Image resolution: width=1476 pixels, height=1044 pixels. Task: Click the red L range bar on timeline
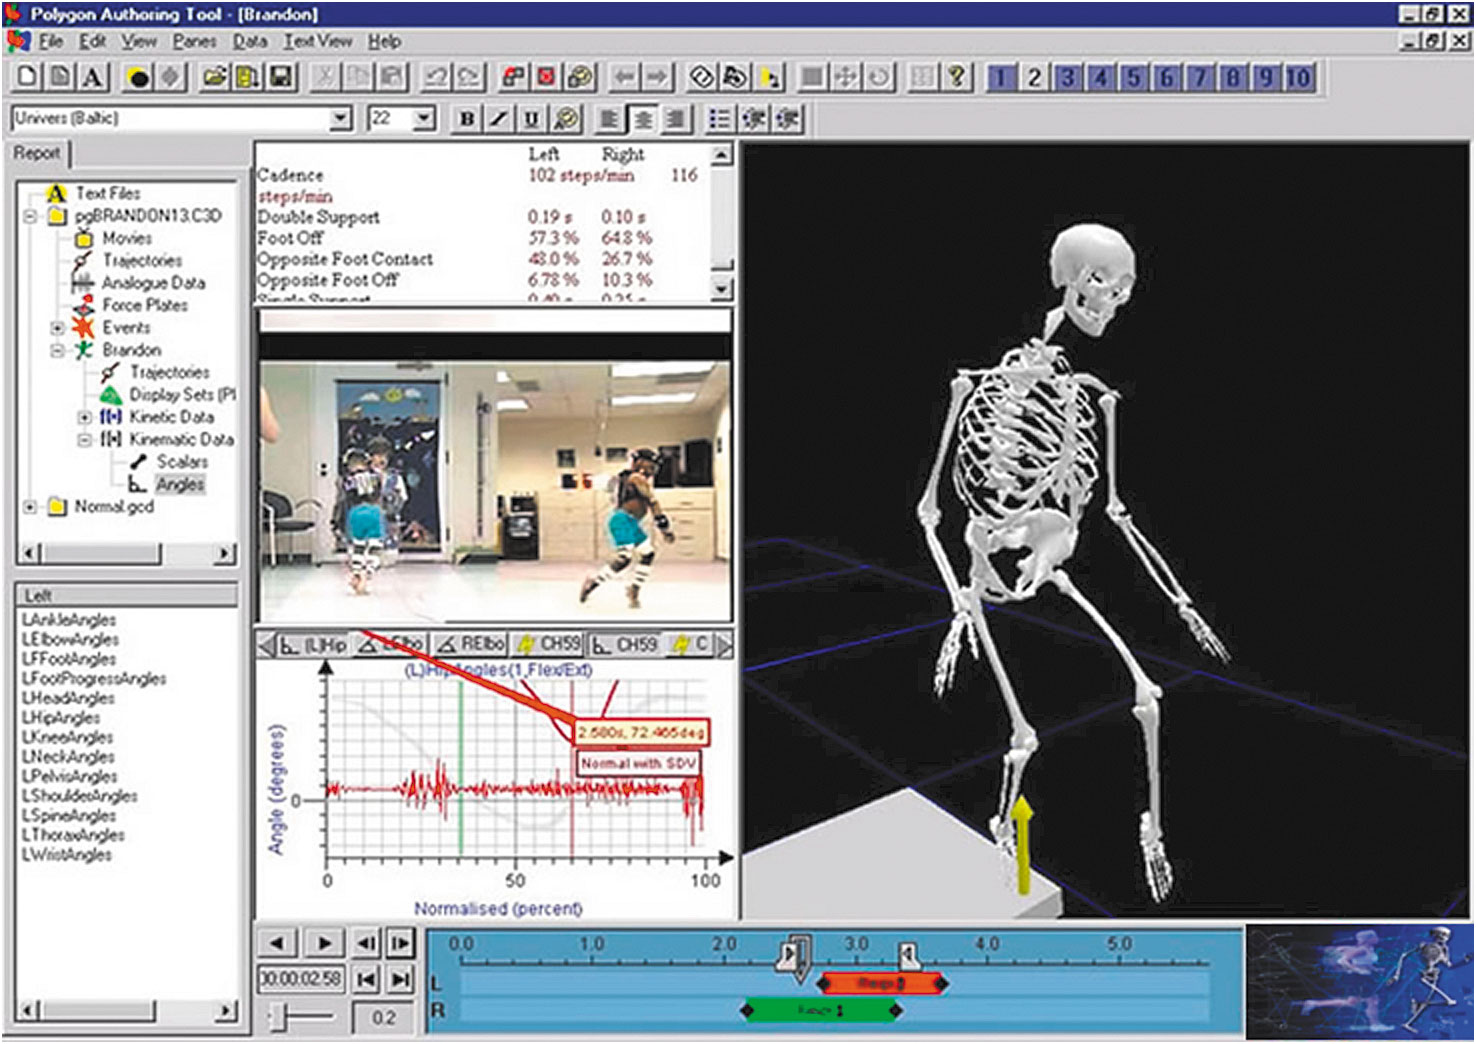point(881,984)
